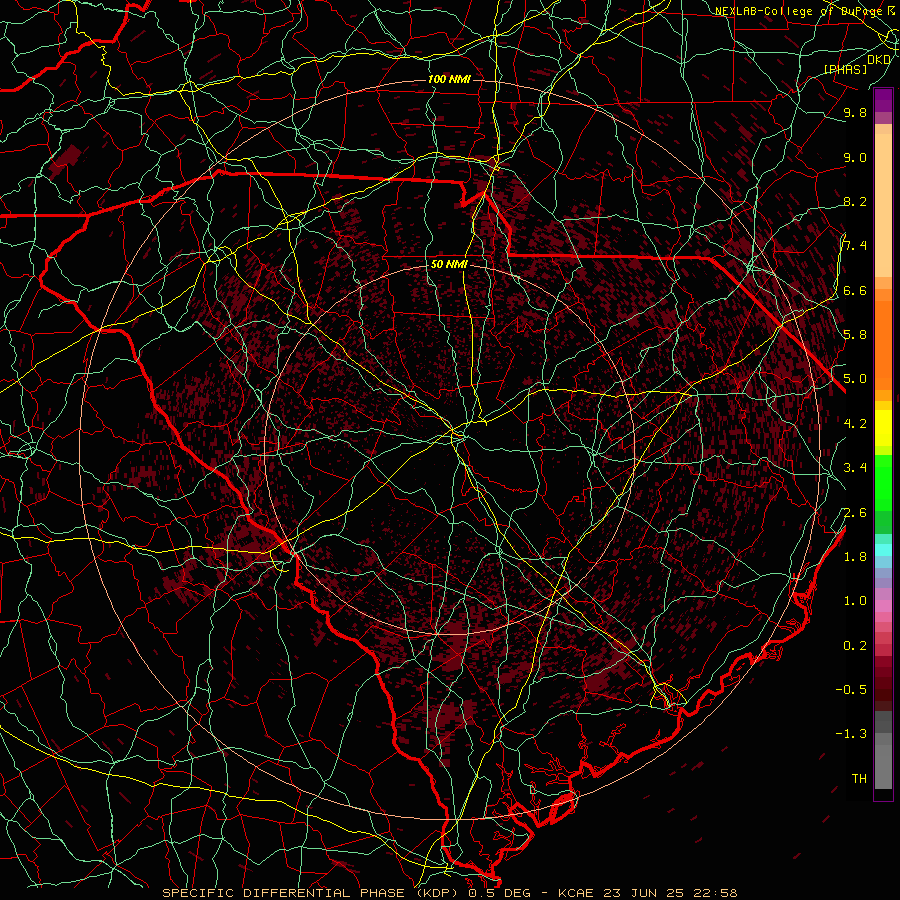Click the 6.6 scale value

(x=855, y=290)
